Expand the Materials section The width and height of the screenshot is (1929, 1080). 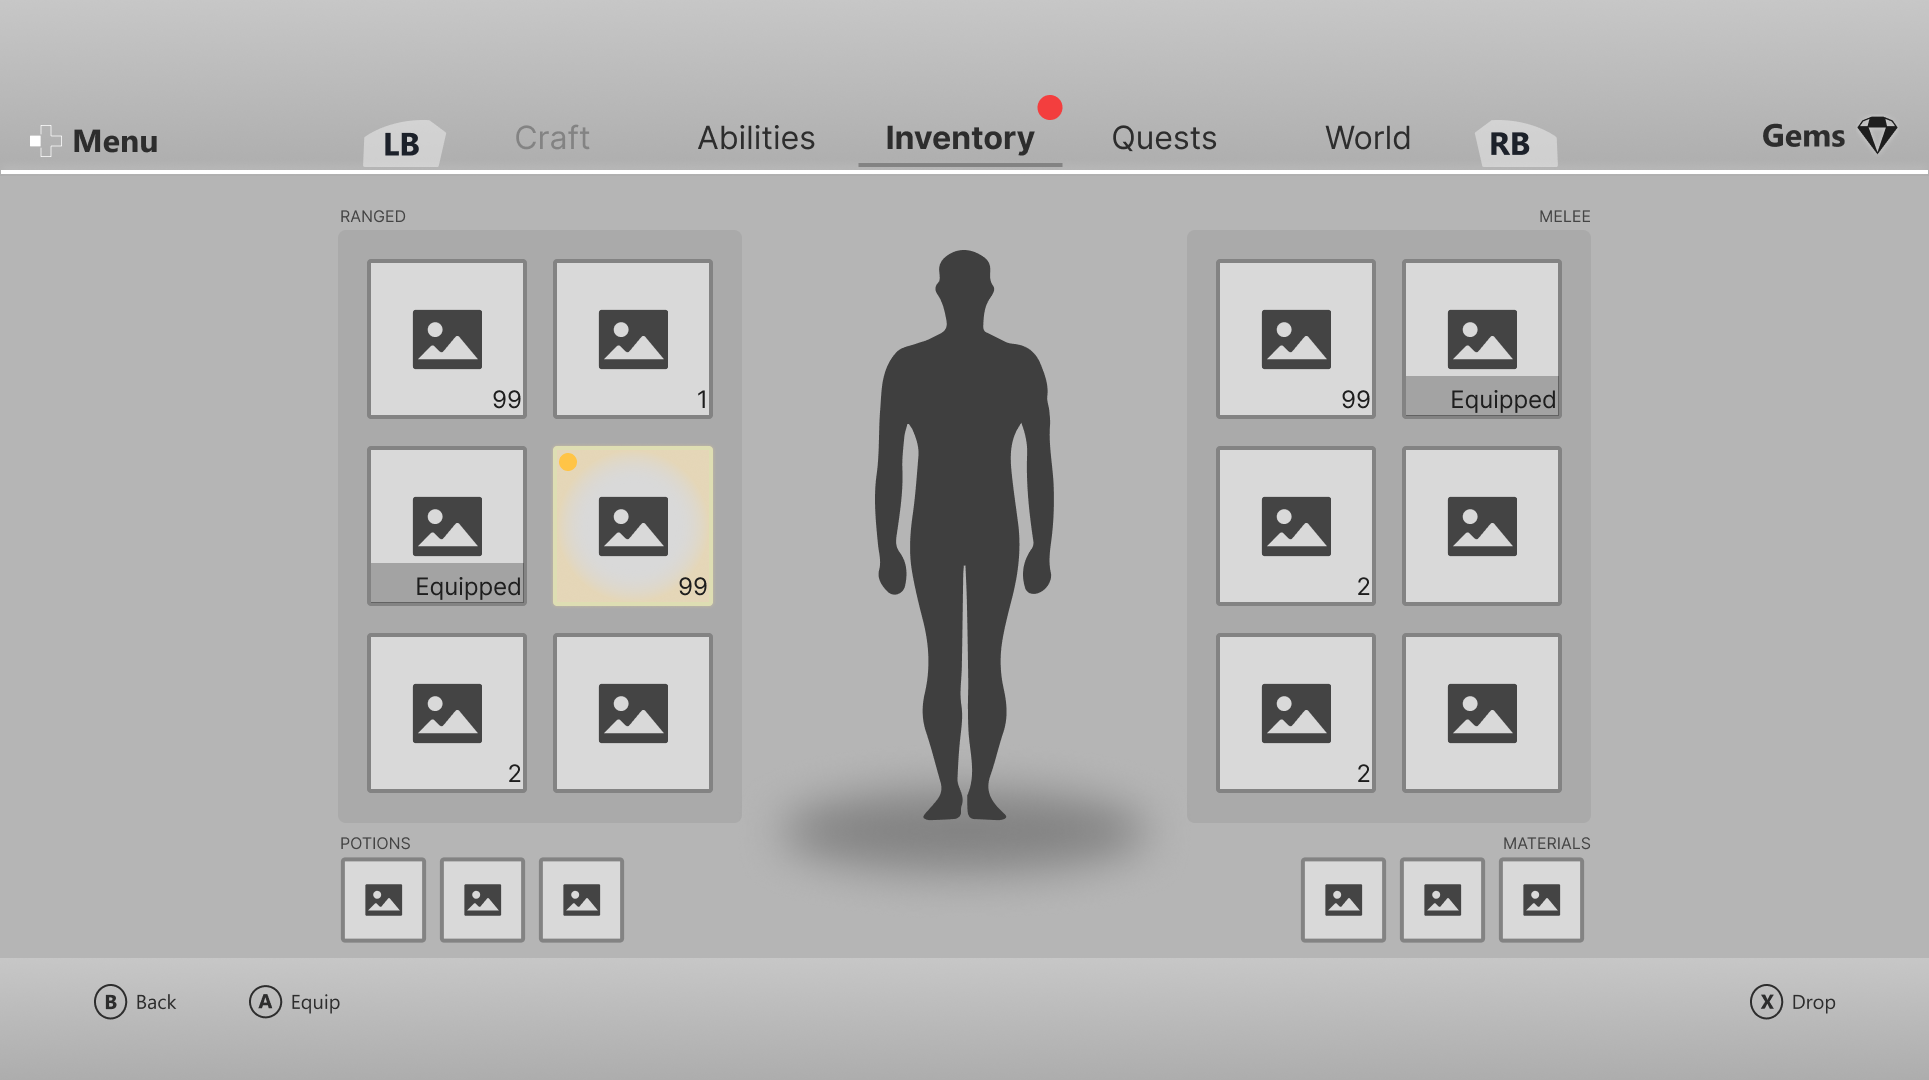1545,843
